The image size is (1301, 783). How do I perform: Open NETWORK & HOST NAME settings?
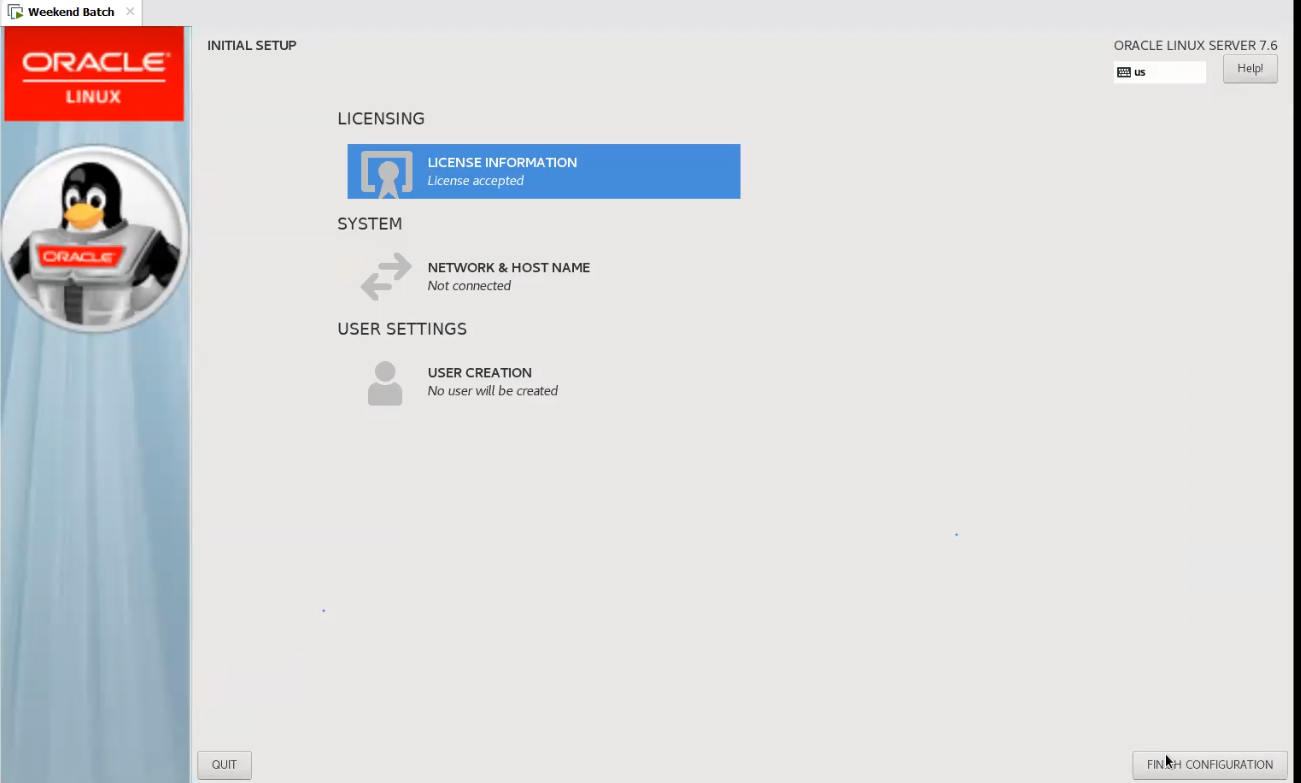[544, 276]
